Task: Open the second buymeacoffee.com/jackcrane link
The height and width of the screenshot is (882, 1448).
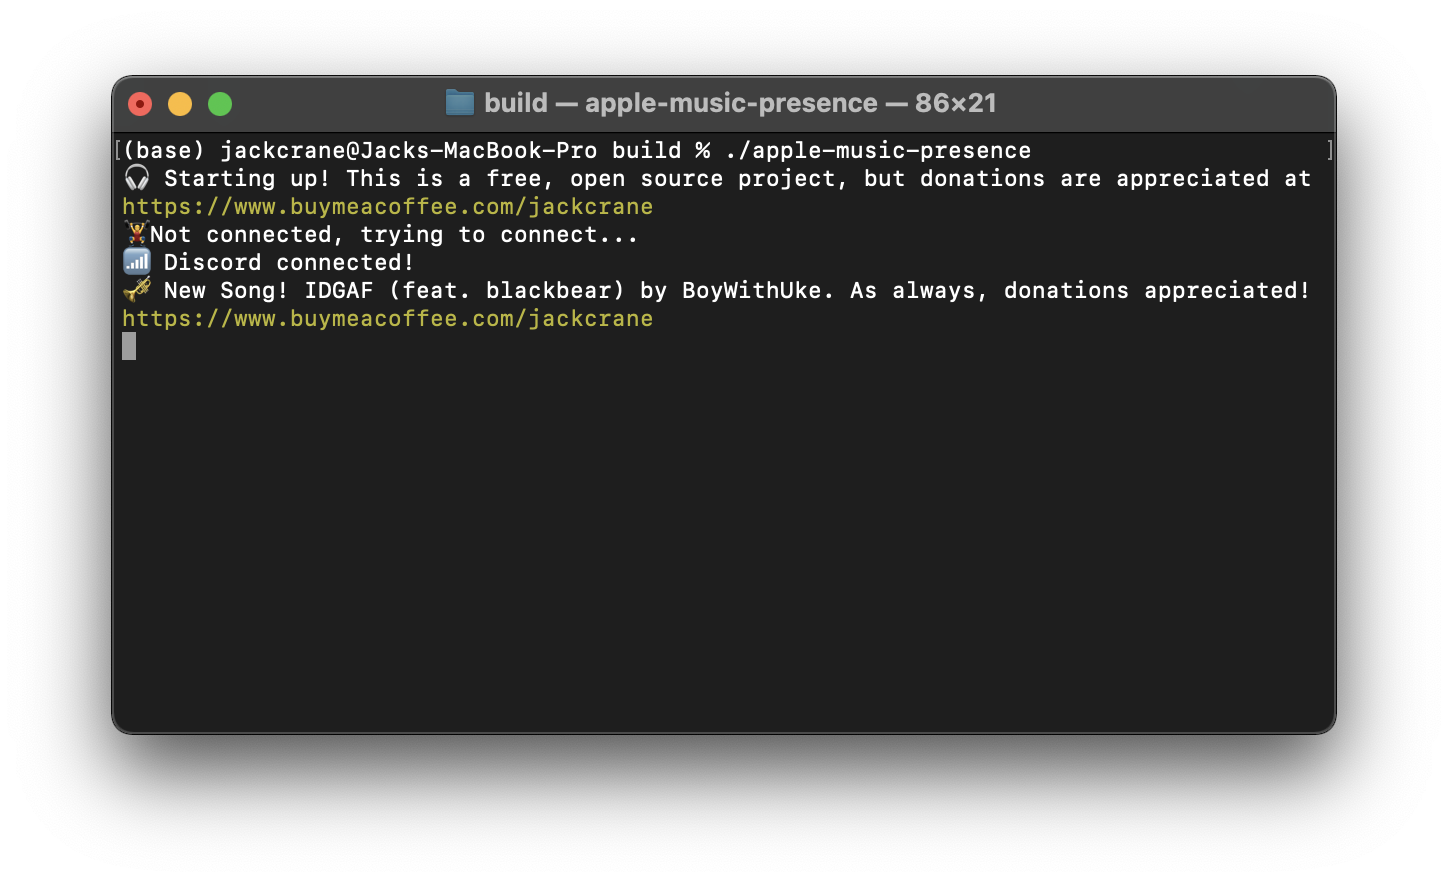Action: (x=387, y=318)
